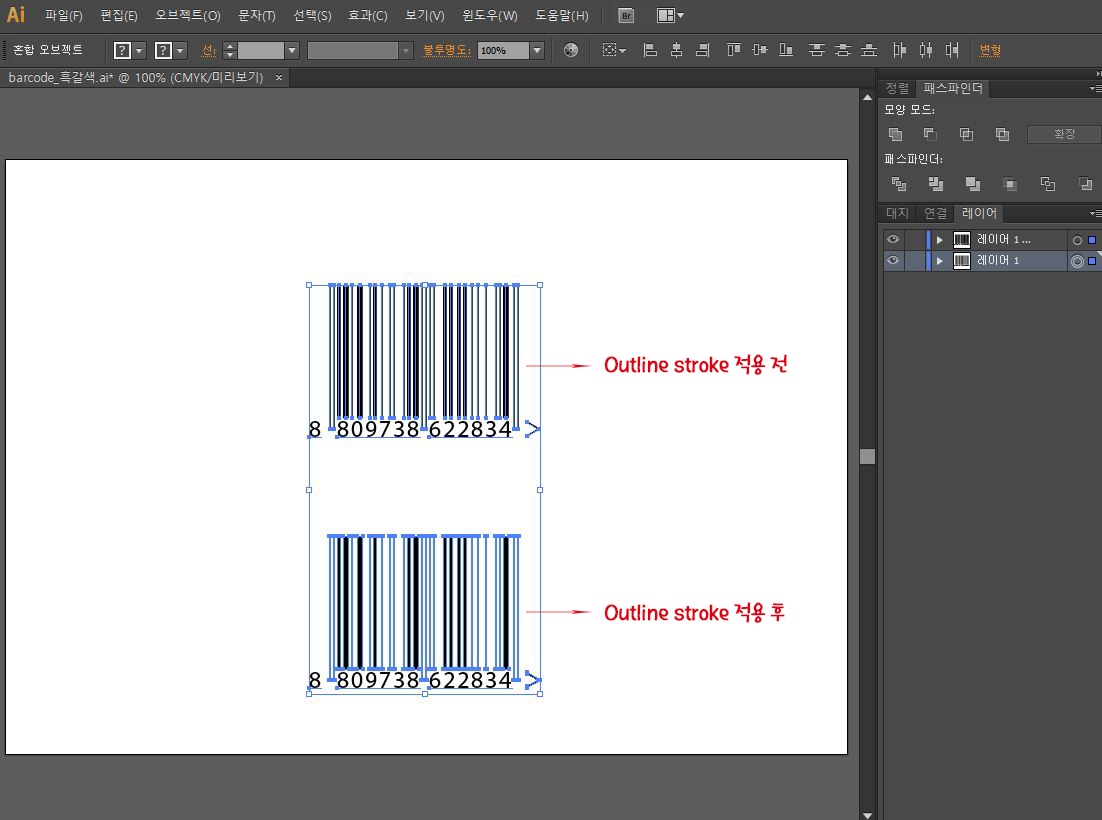Toggle lock column of selected '레이어 1' layer

tap(914, 261)
